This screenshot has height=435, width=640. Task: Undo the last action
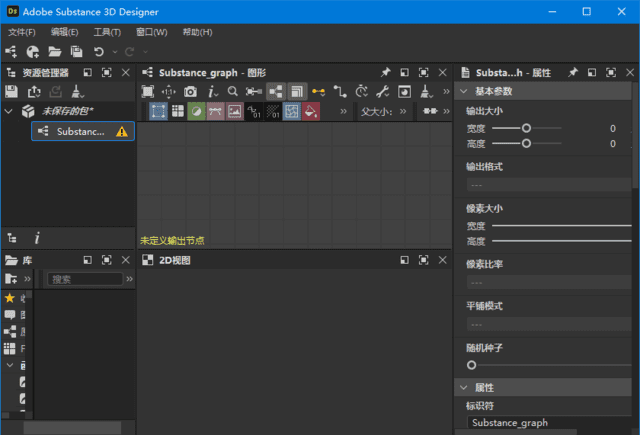pyautogui.click(x=98, y=51)
